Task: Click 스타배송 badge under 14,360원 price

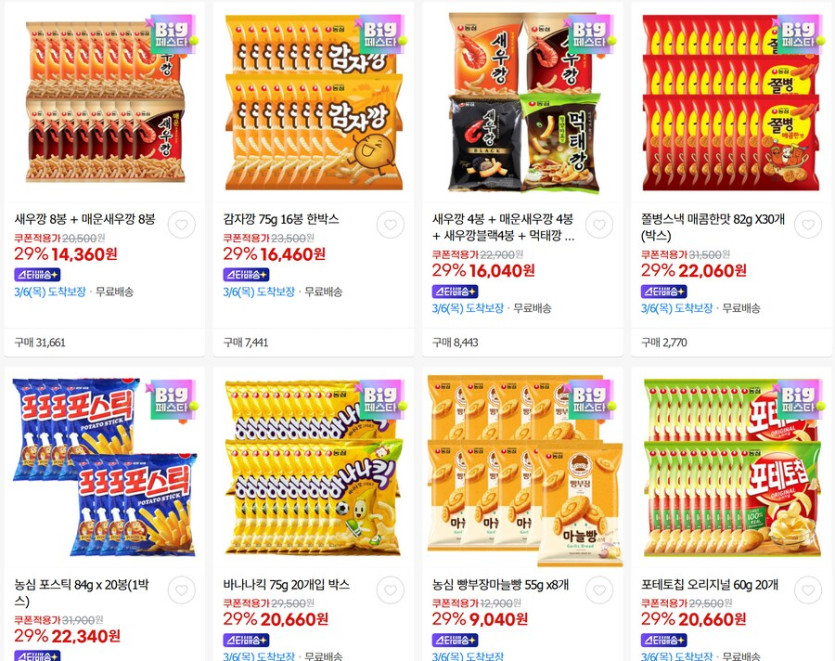Action: point(37,275)
